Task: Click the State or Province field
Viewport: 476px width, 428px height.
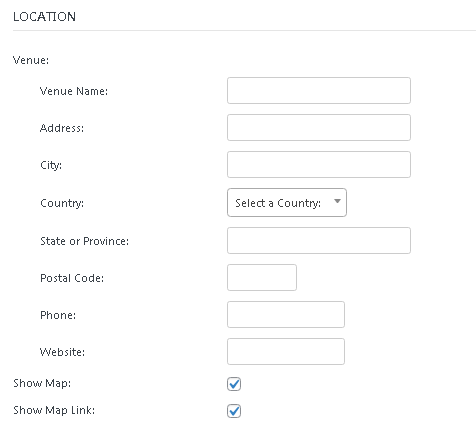Action: coord(319,241)
